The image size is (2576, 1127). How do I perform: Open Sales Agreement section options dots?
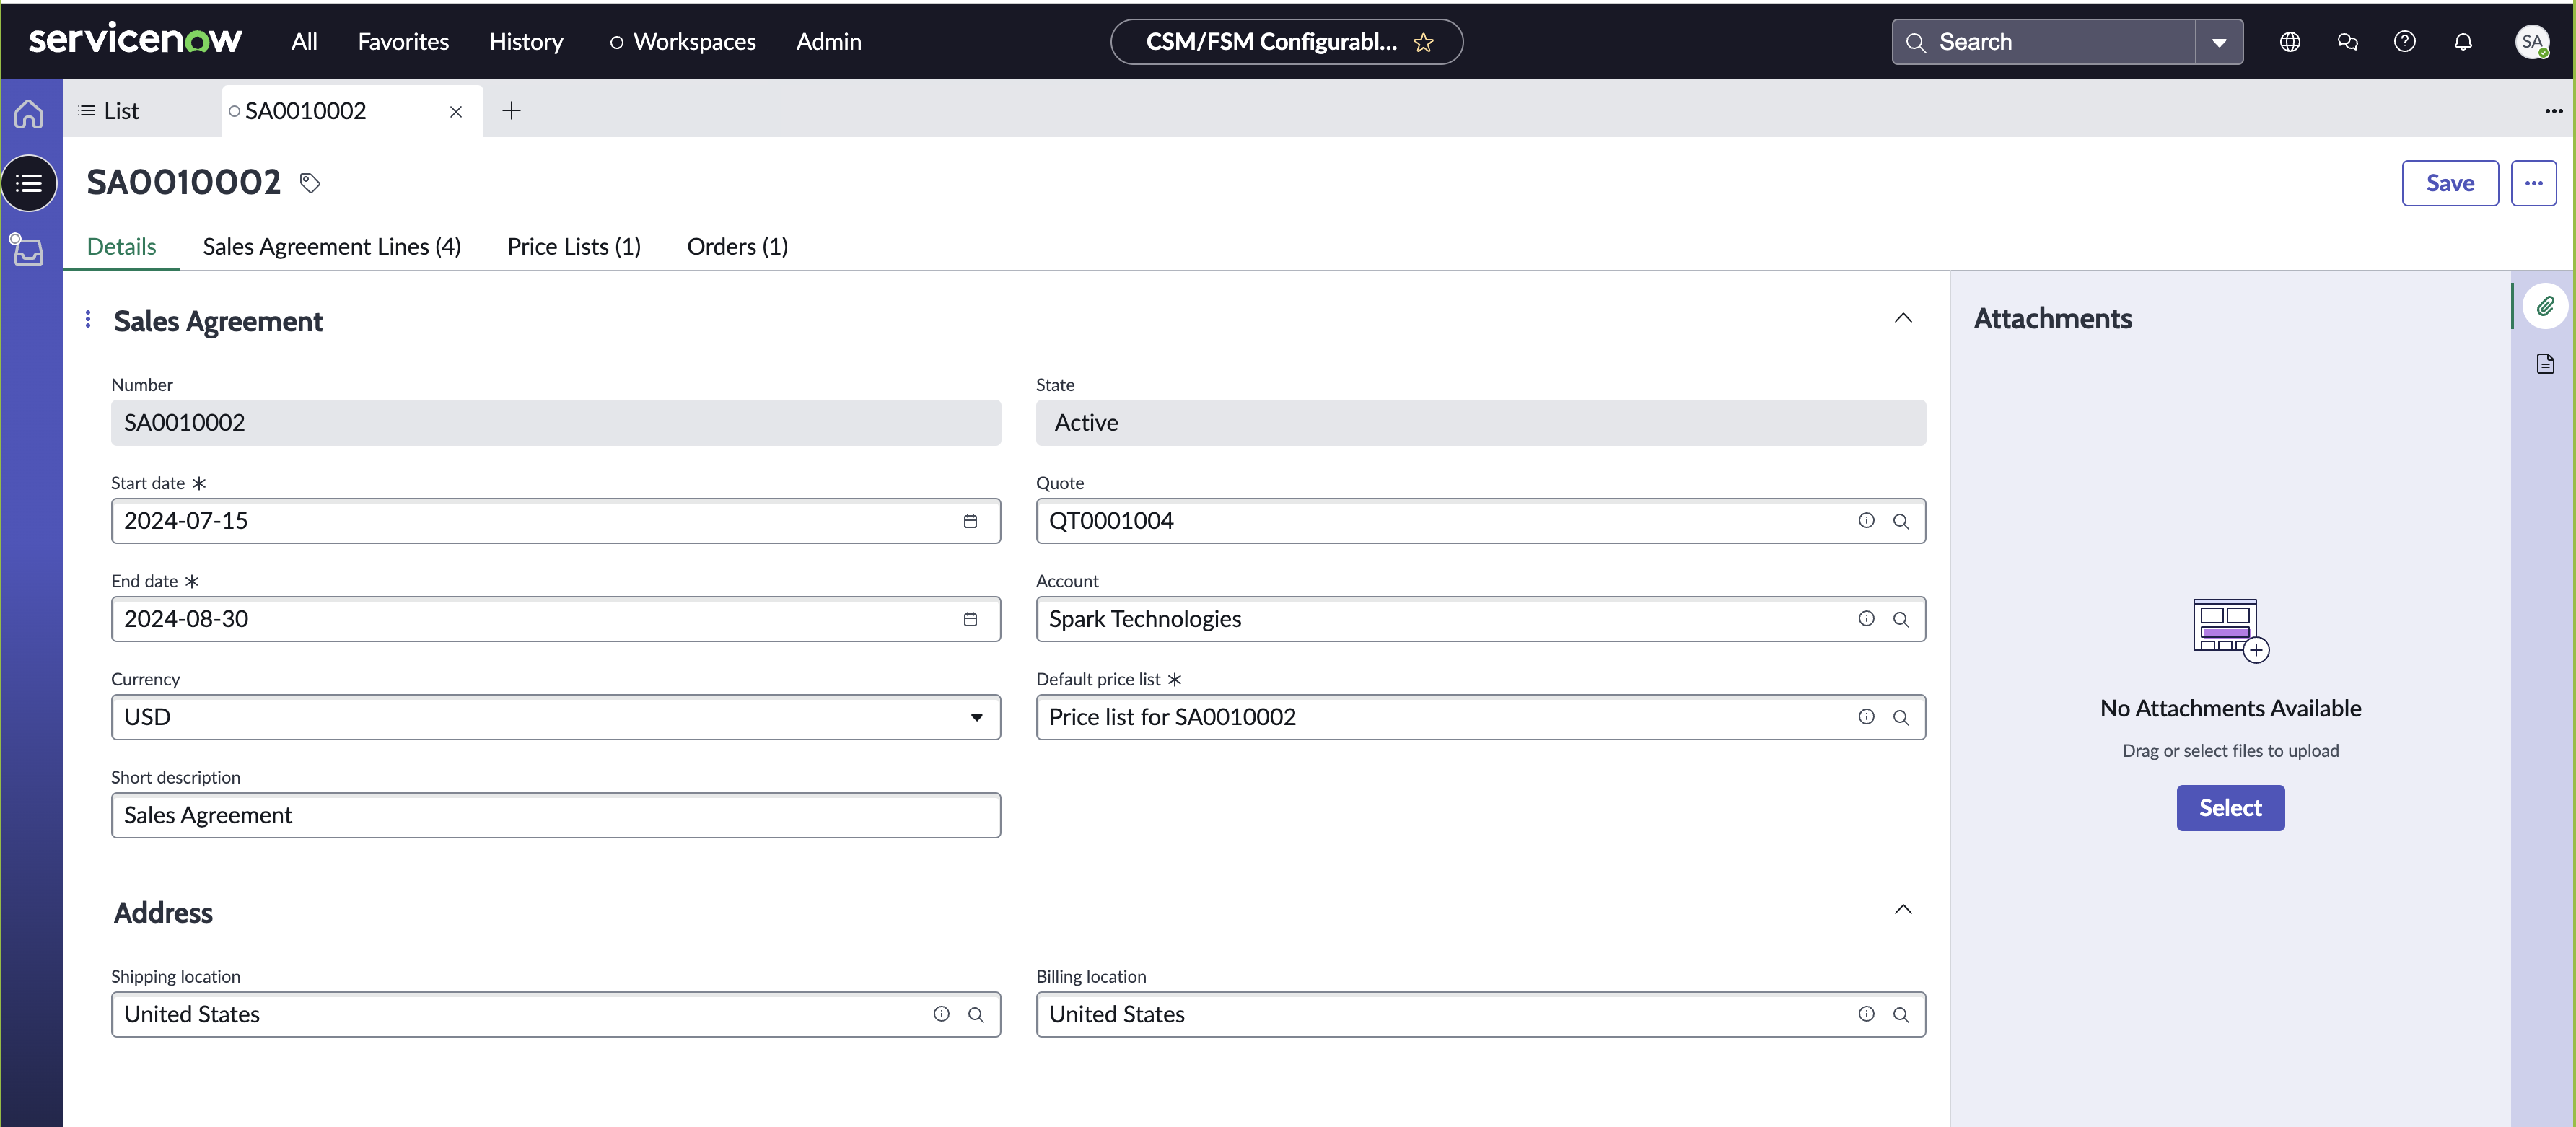click(x=88, y=319)
